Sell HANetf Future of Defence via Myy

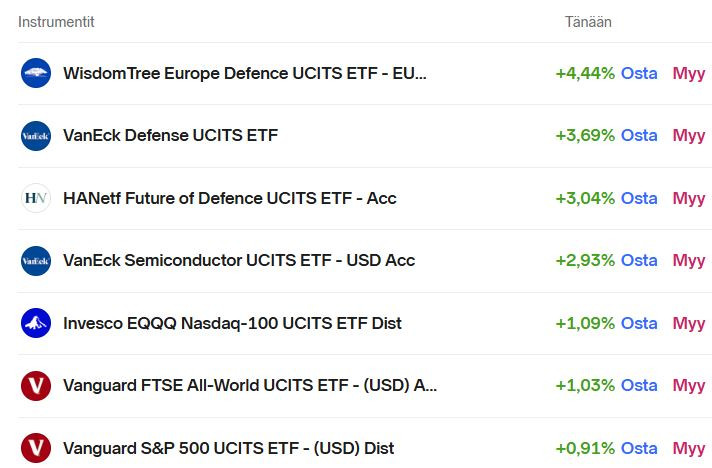tap(689, 198)
